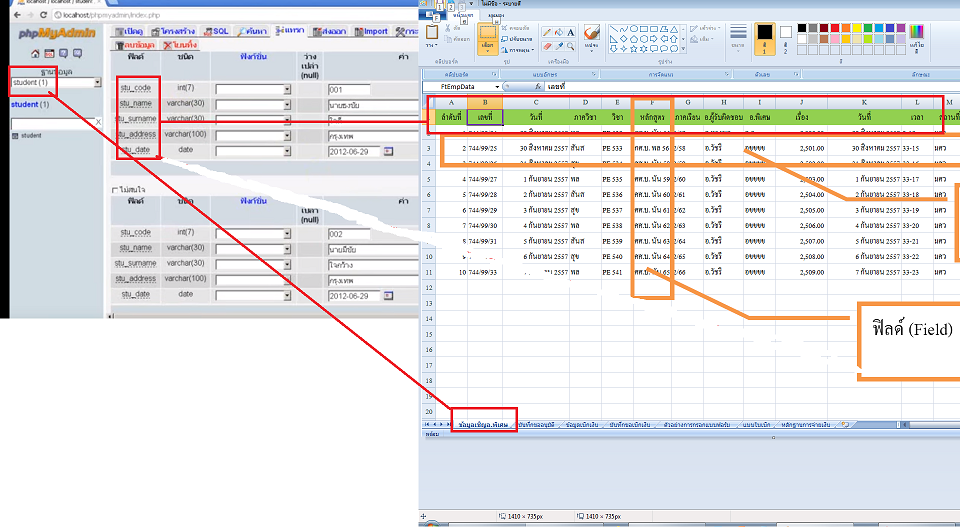Image resolution: width=960 pixels, height=529 pixels.
Task: Open Paint application menu button
Action: coord(432,16)
